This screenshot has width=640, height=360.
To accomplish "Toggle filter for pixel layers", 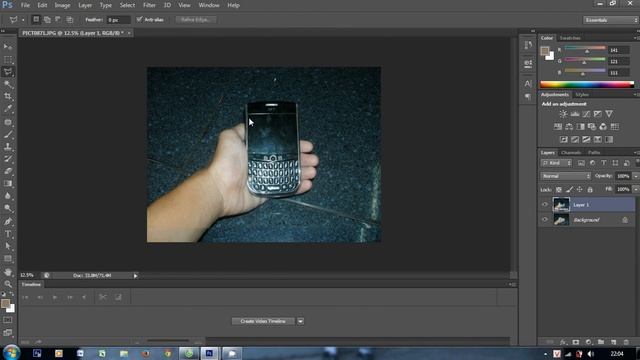I will pos(581,163).
